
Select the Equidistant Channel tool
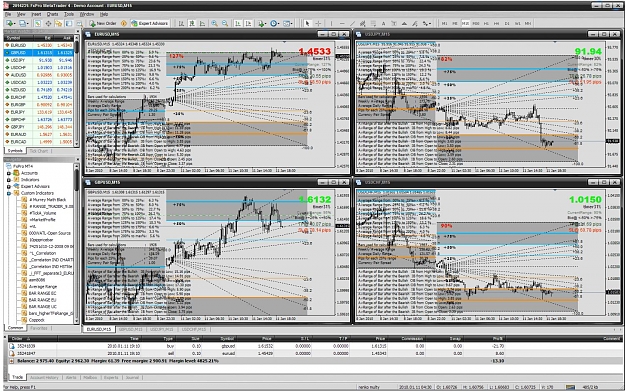[362, 24]
